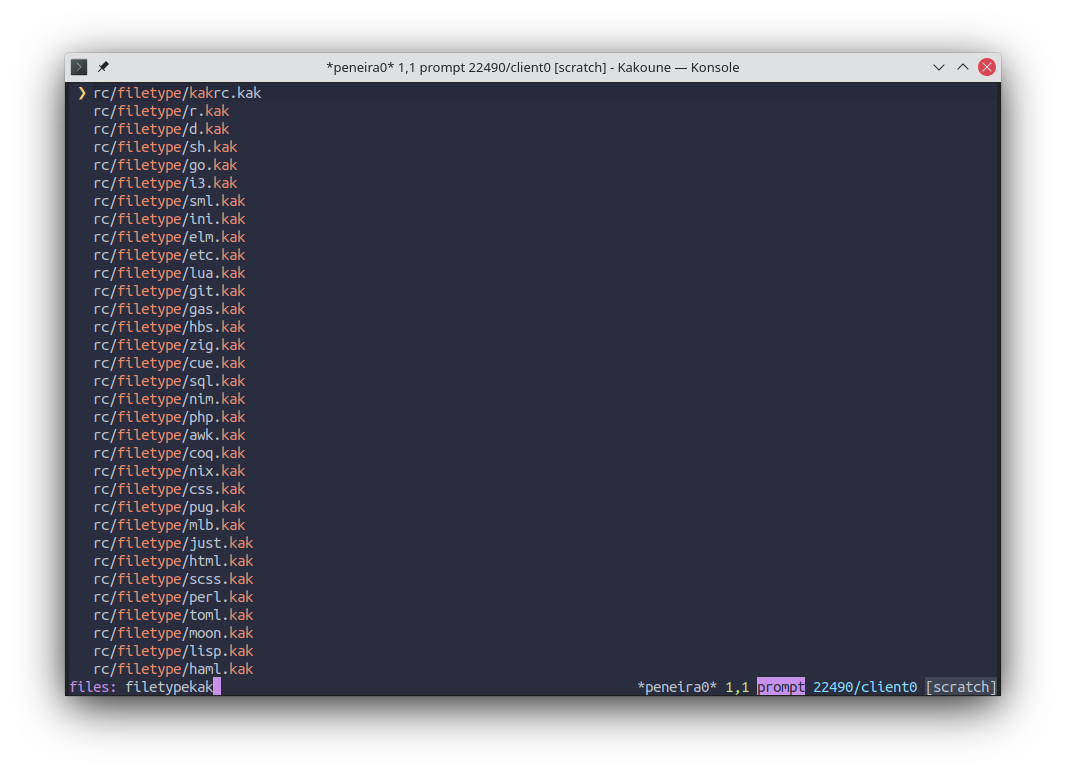Viewport: 1066px width, 773px height.
Task: Select rc/filetype/sh.kak entry
Action: pos(165,147)
